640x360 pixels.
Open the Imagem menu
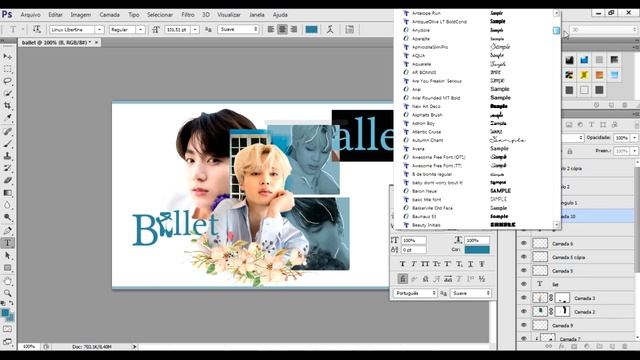pyautogui.click(x=80, y=15)
